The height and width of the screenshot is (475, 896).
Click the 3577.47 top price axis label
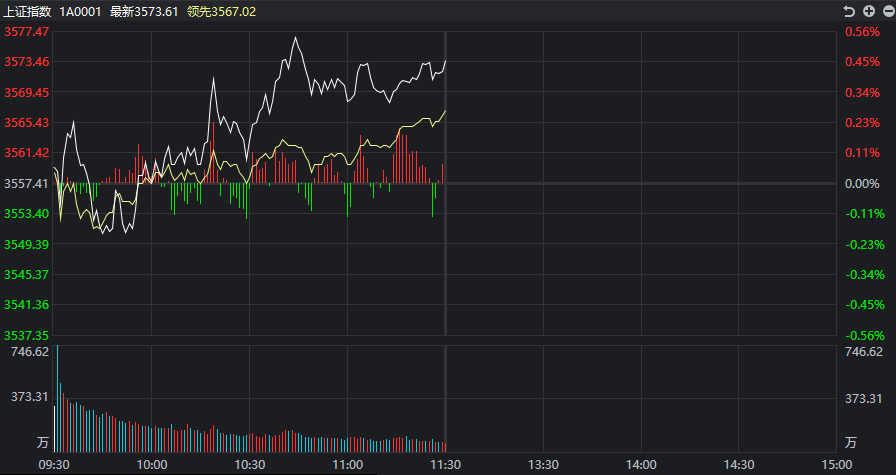(x=27, y=32)
